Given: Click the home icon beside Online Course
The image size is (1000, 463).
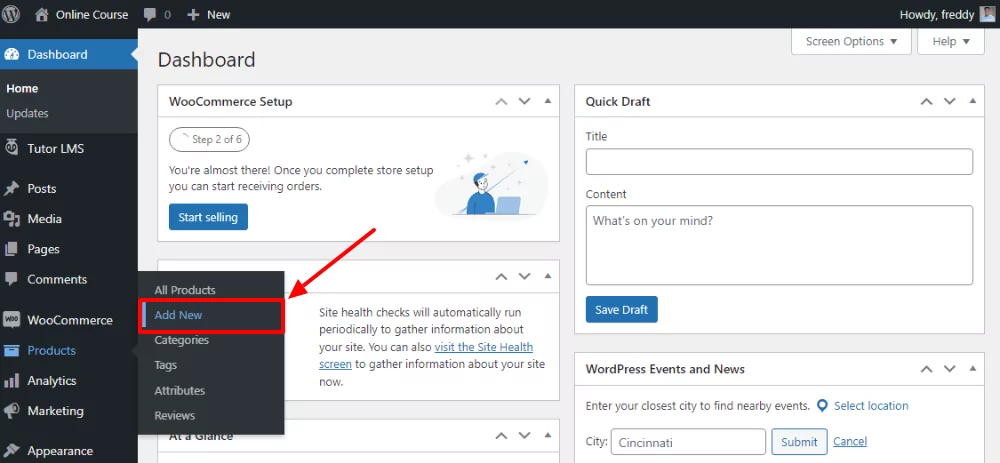Looking at the screenshot, I should point(41,14).
